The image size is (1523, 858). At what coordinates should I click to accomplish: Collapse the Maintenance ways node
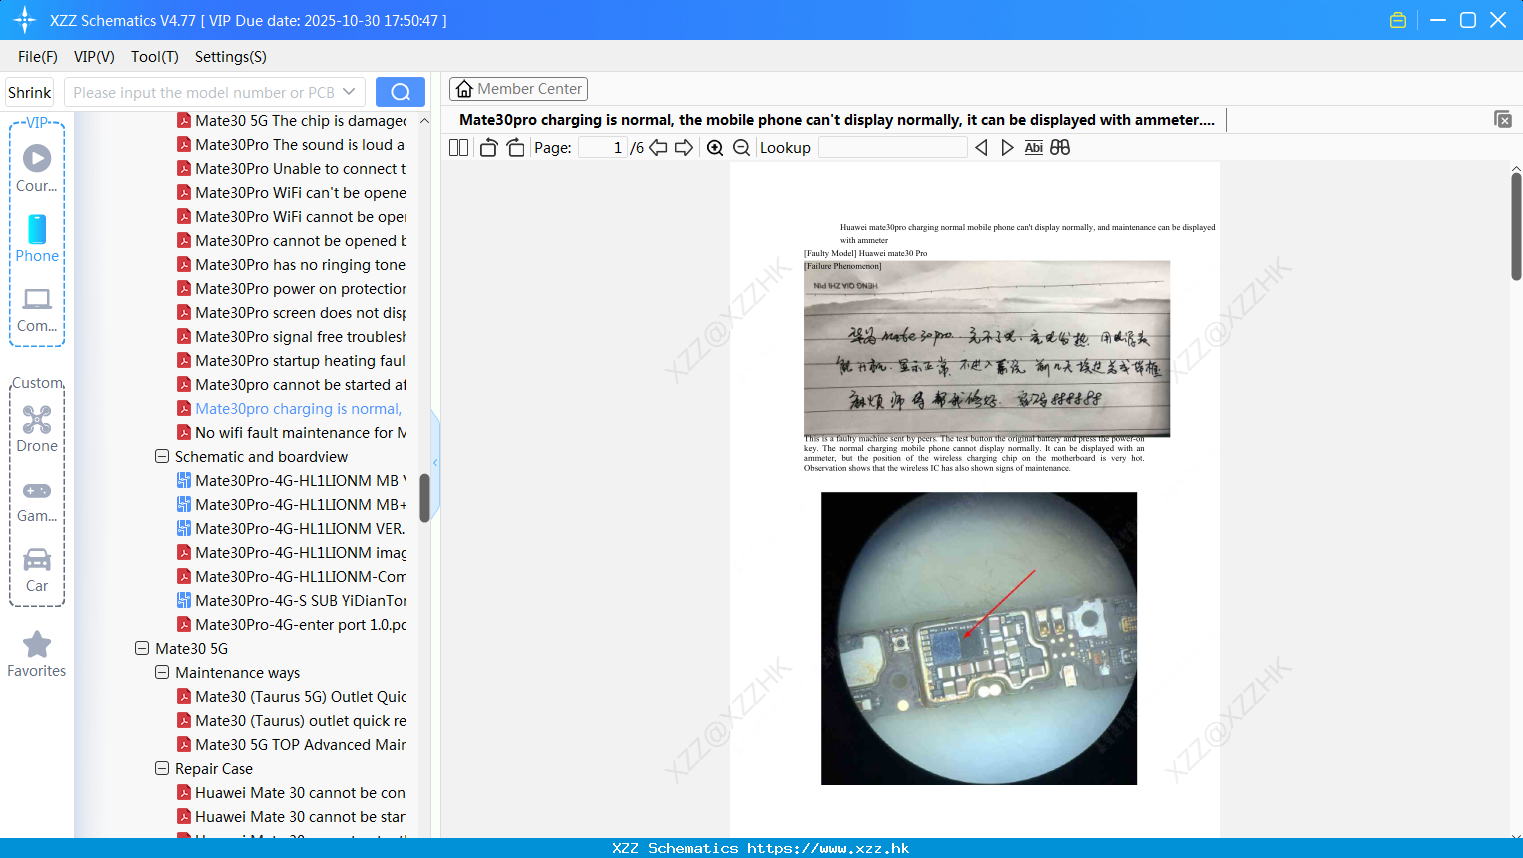[162, 672]
